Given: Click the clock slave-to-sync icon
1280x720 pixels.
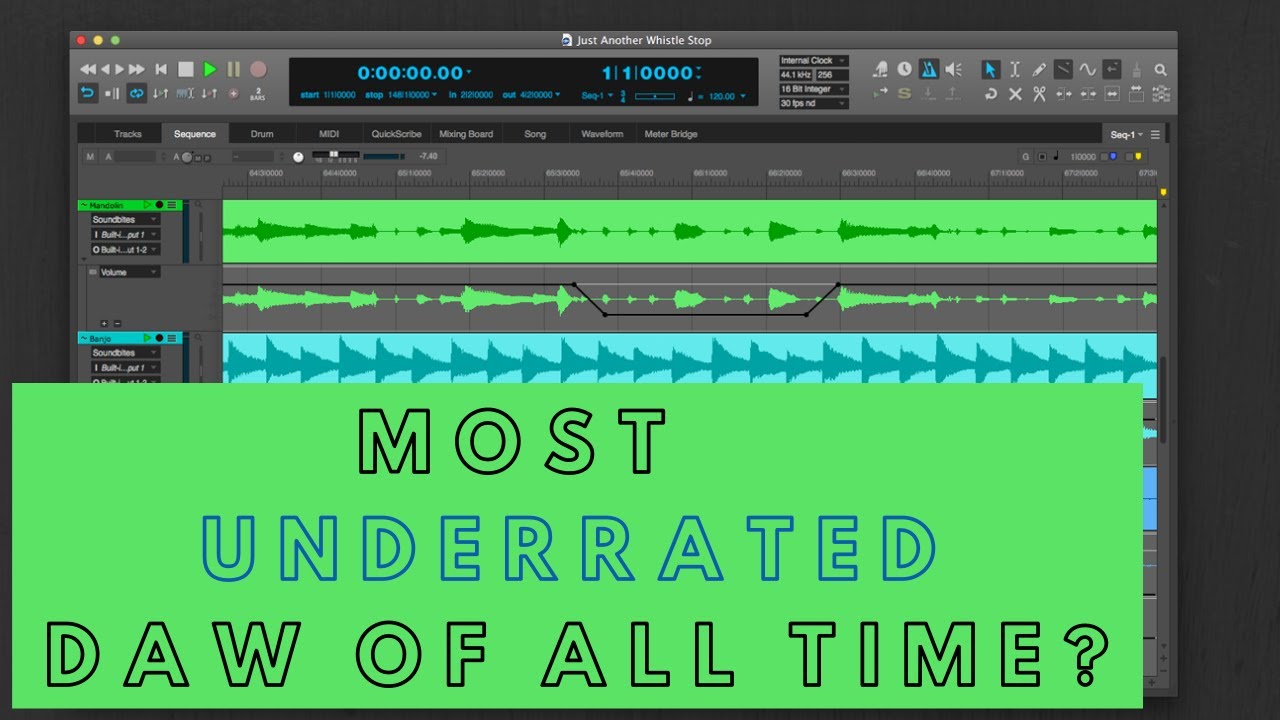Looking at the screenshot, I should pyautogui.click(x=905, y=69).
